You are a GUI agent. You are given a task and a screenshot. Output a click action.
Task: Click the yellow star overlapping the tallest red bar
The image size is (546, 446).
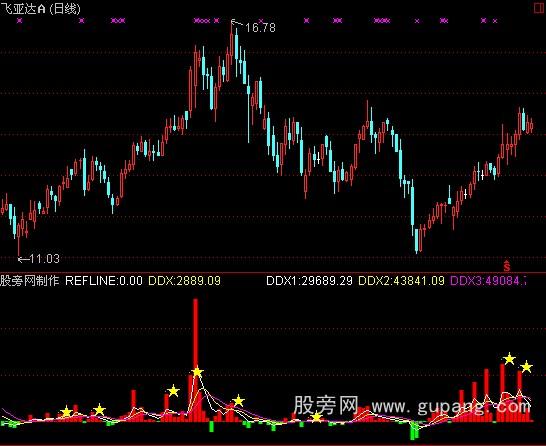[x=197, y=372]
